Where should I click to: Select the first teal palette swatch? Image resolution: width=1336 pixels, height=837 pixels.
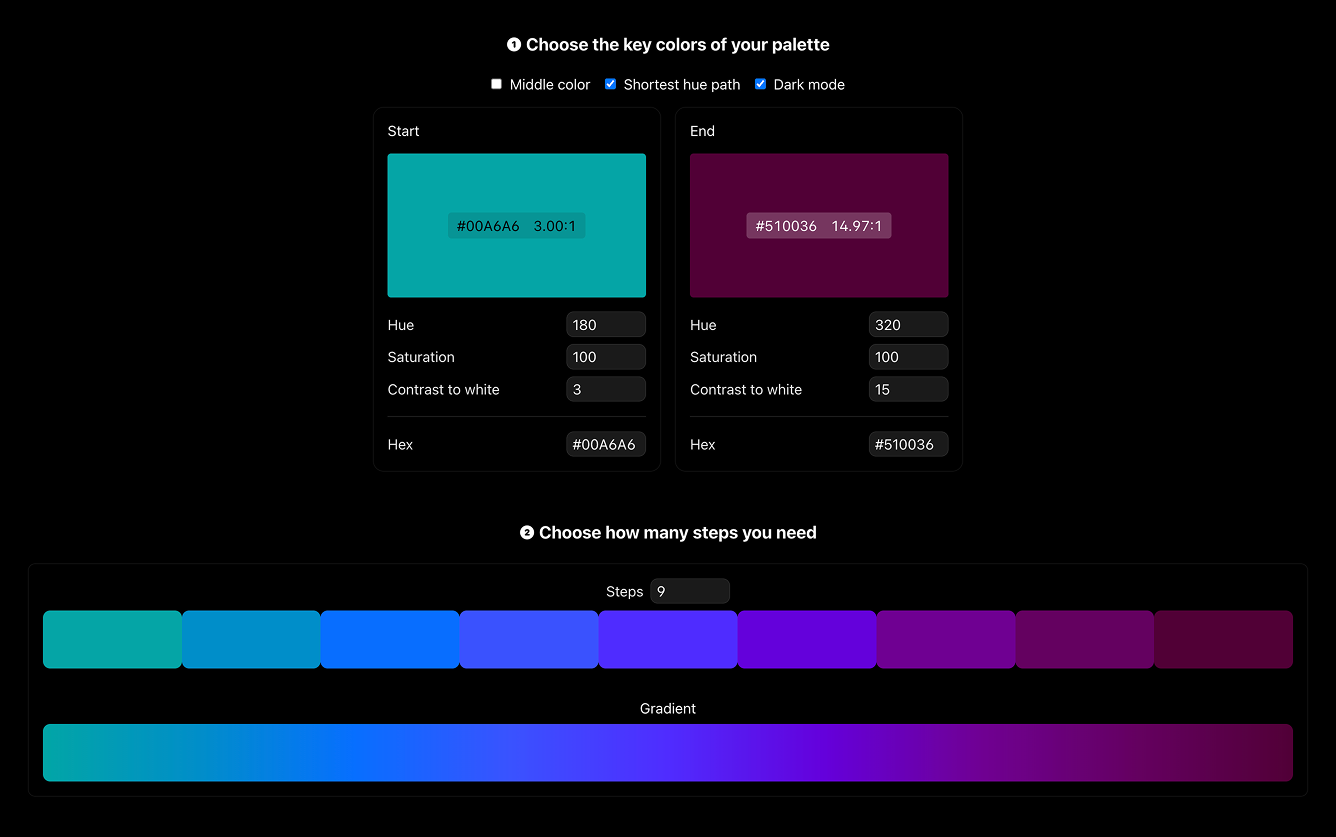(x=112, y=639)
